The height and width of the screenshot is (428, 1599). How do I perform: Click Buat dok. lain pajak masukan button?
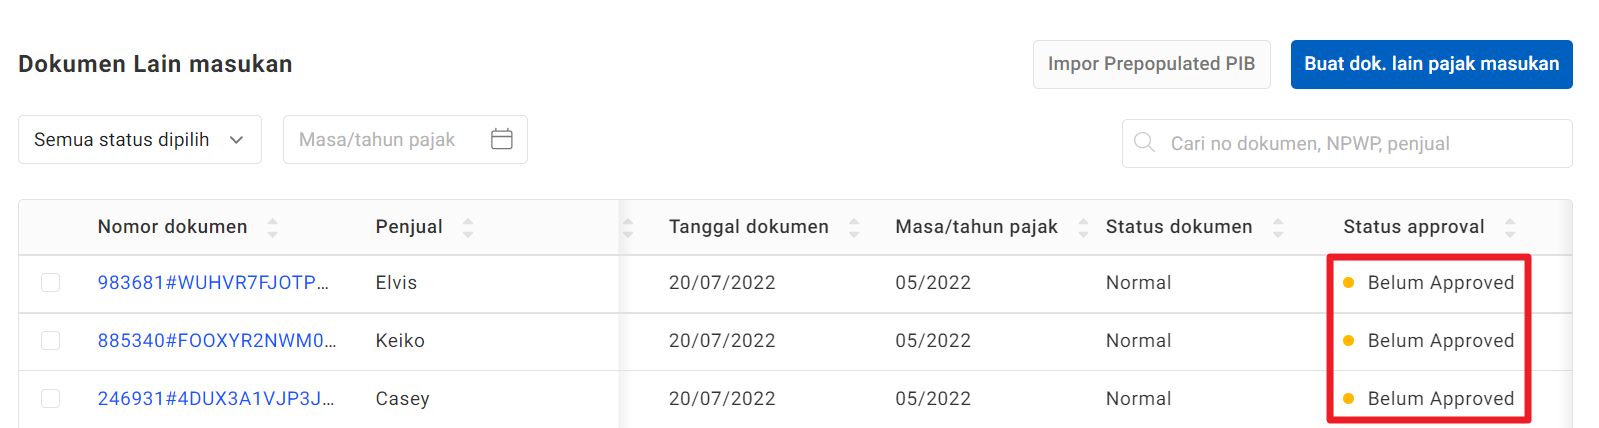click(x=1431, y=64)
